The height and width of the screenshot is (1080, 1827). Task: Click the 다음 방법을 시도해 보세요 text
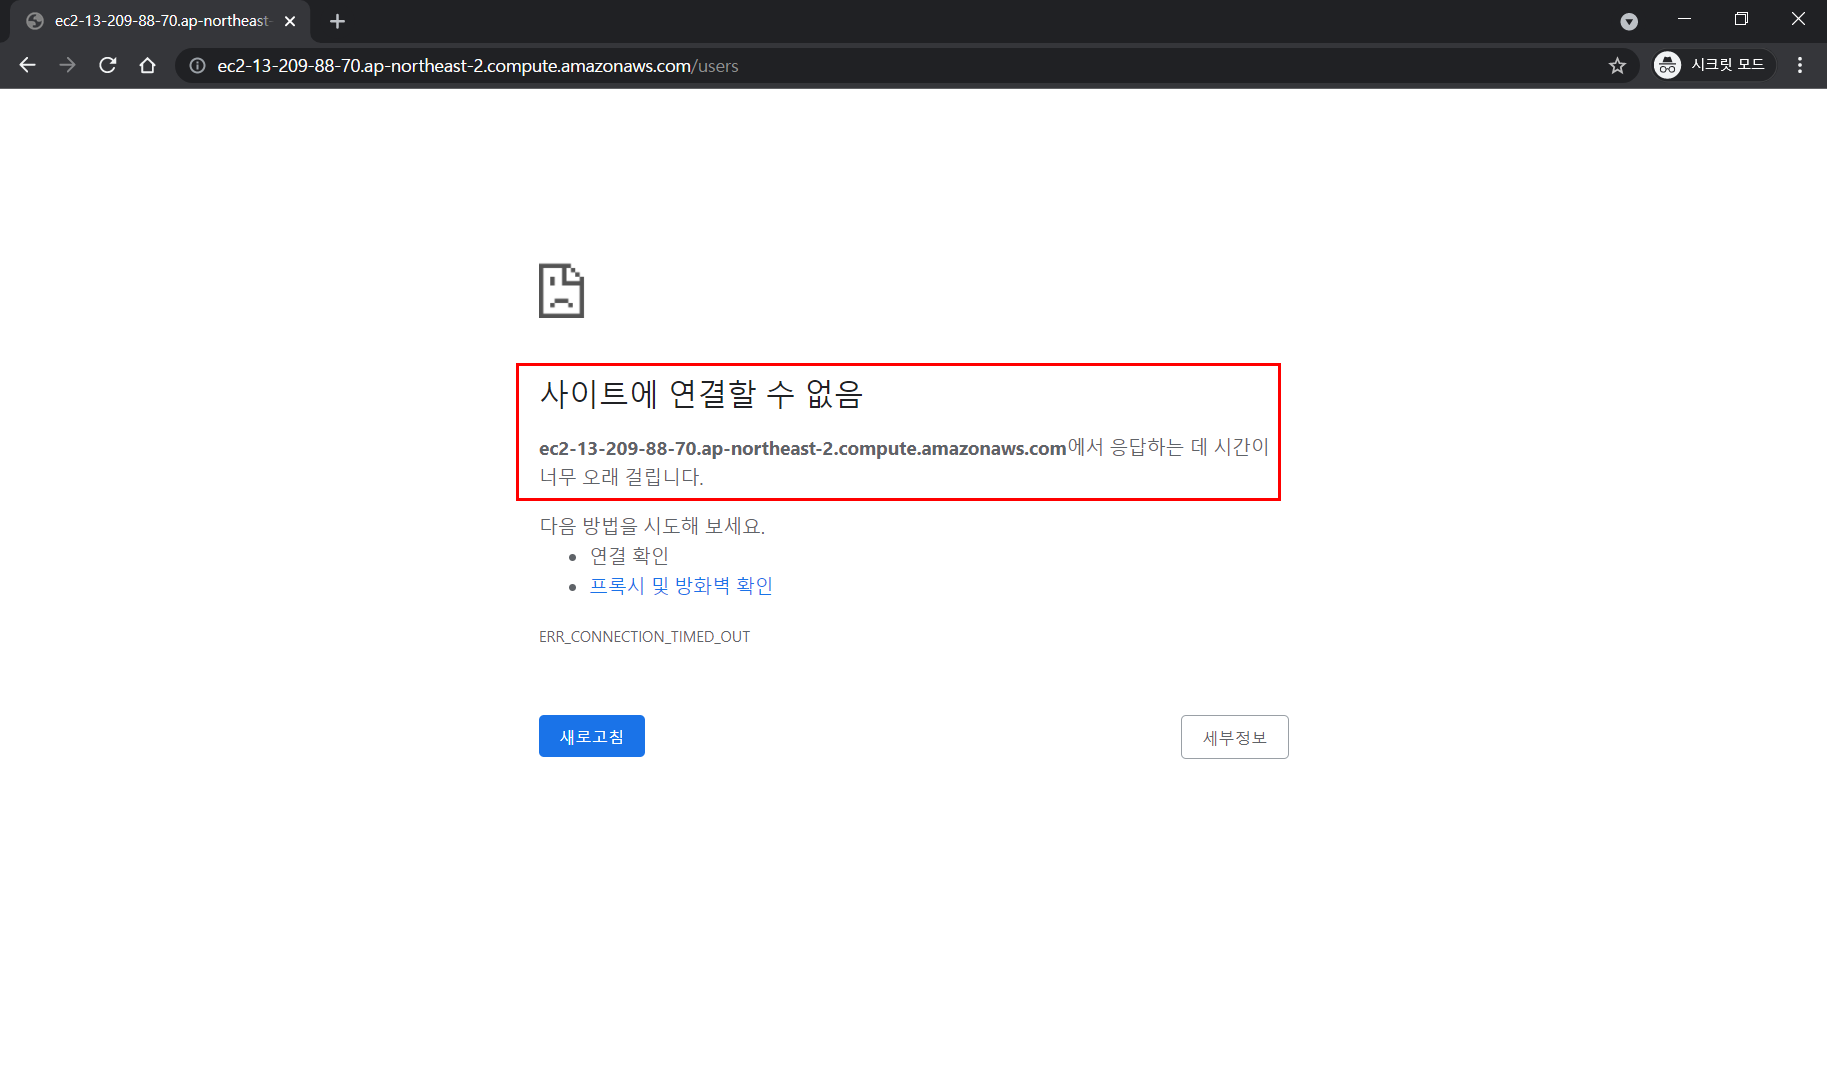click(x=652, y=526)
